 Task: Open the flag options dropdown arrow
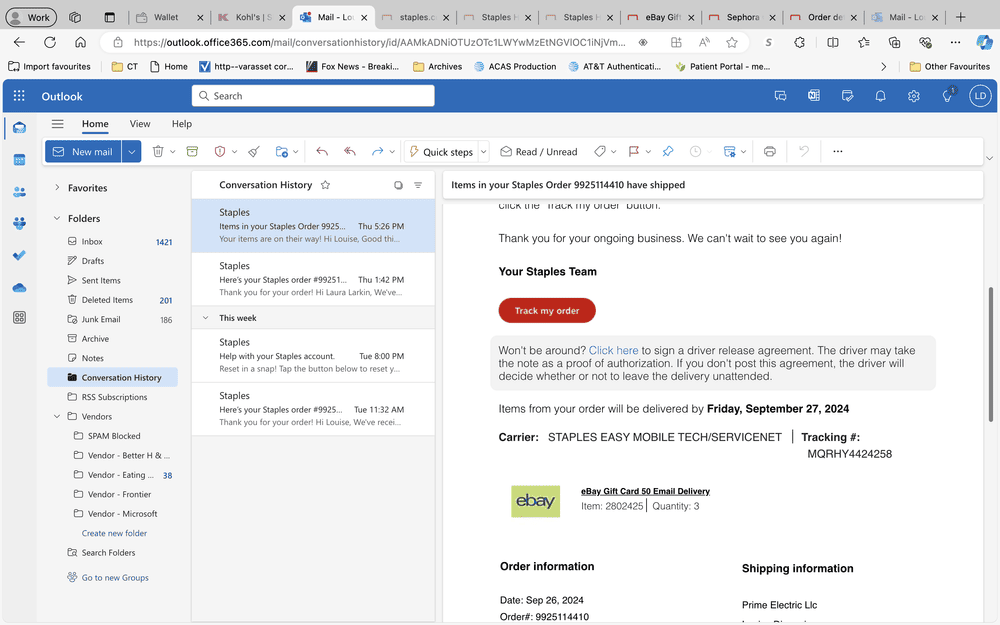(x=648, y=152)
